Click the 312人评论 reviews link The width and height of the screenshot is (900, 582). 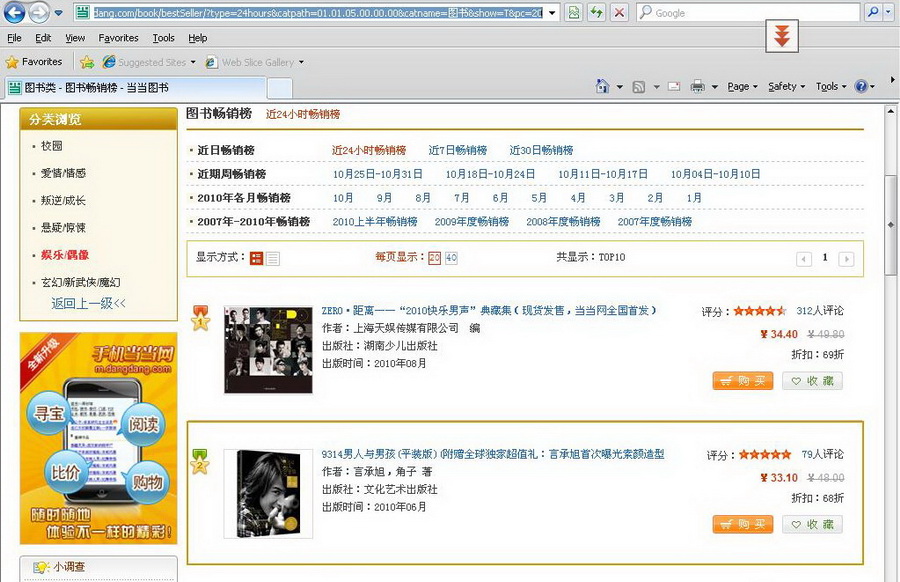[x=820, y=311]
